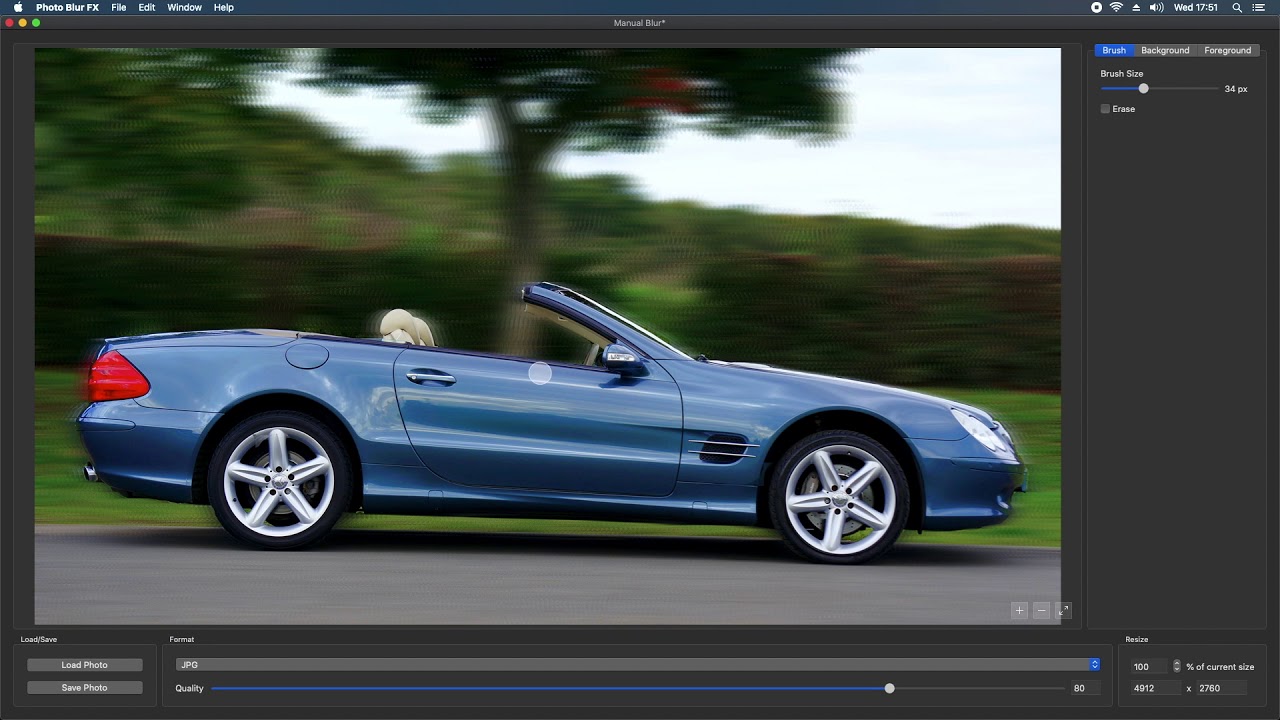1280x720 pixels.
Task: Open the Window menu
Action: (x=184, y=7)
